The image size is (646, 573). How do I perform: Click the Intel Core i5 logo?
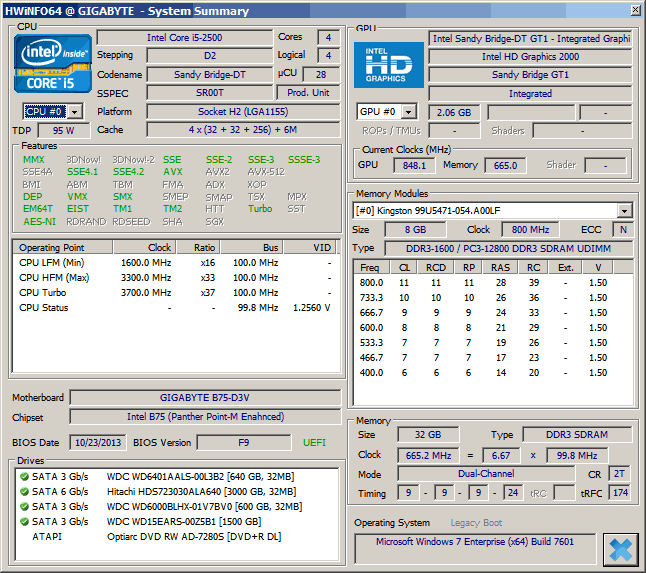pos(53,64)
